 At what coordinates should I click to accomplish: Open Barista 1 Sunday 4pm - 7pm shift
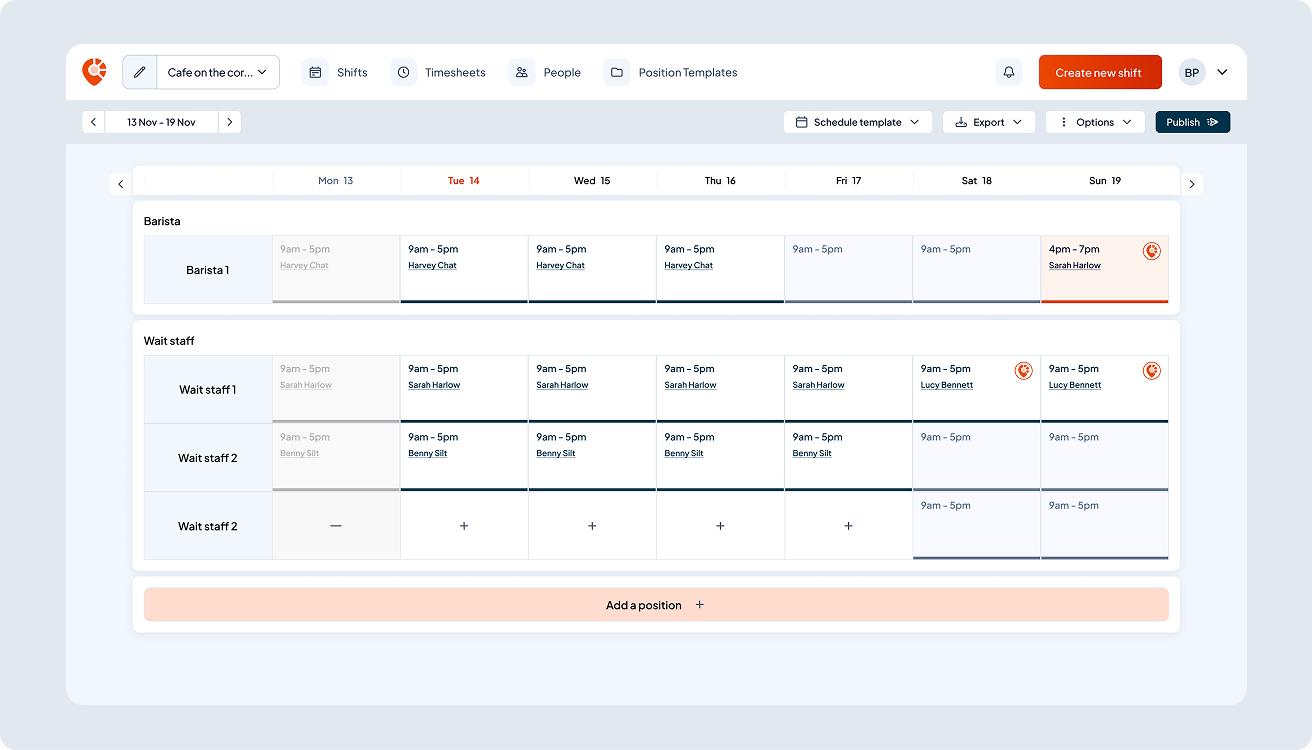(x=1104, y=269)
